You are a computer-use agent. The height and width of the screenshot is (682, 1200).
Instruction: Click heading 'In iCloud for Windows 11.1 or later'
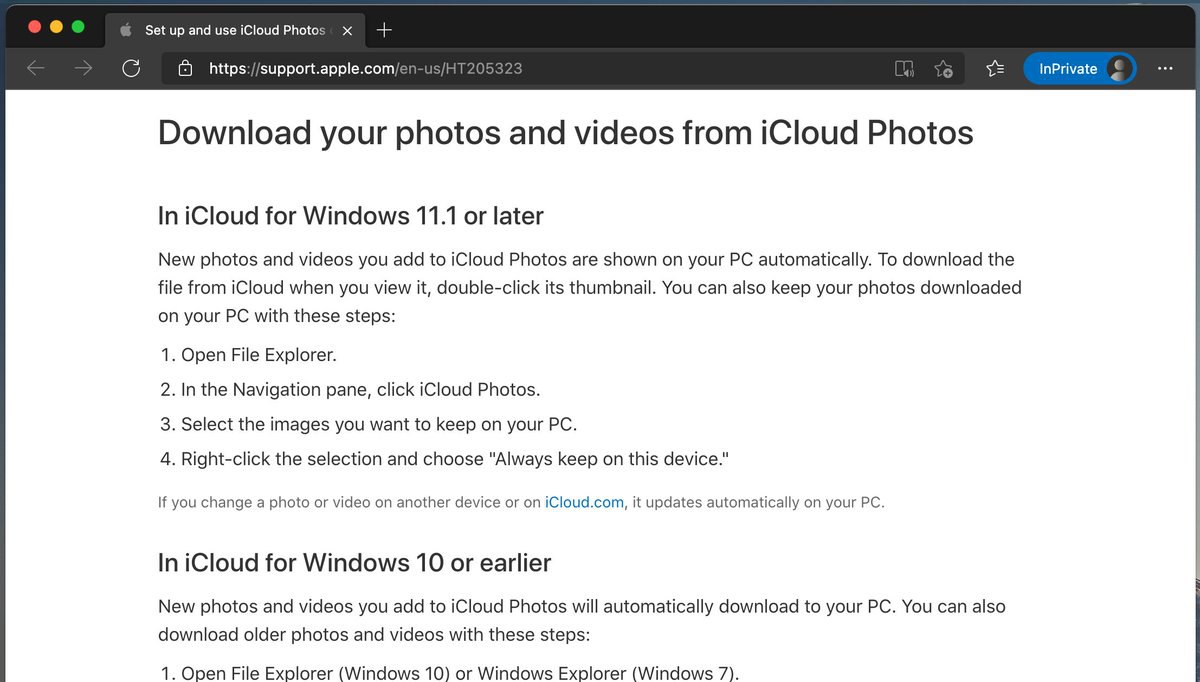[x=351, y=215]
